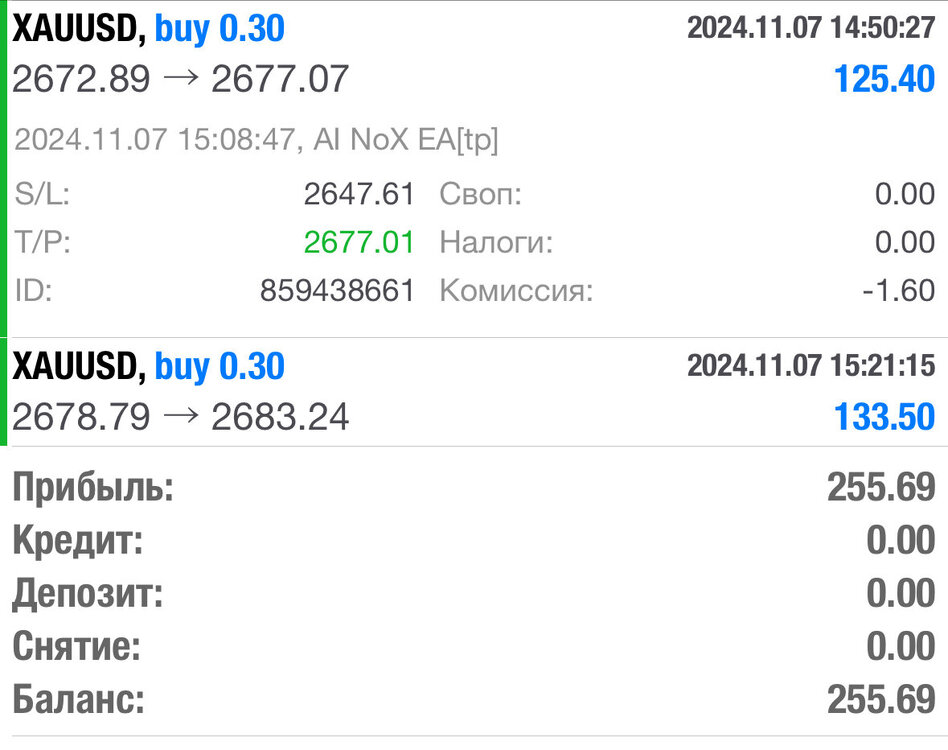Tap the S/L value 2647.61
Screen dimensions: 948x750
tap(359, 194)
